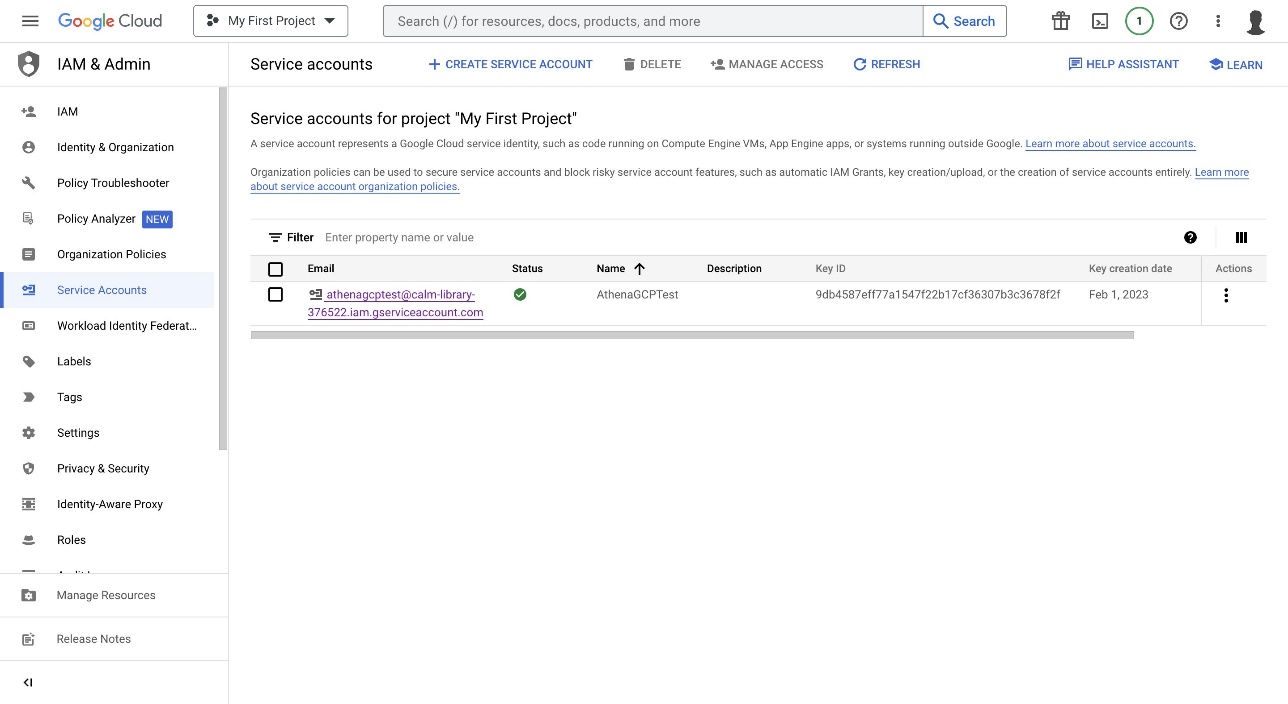Open IAM in the sidebar
The image size is (1288, 704).
(x=67, y=112)
